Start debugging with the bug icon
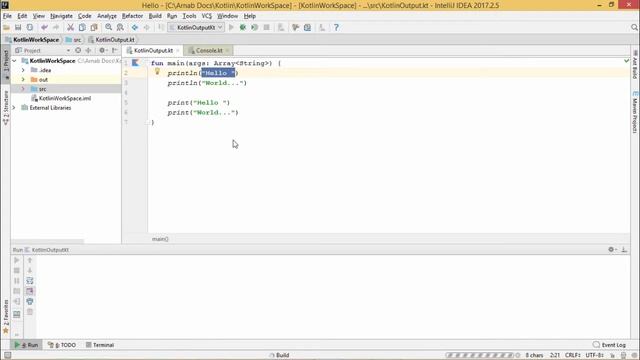The image size is (640, 360). [243, 27]
